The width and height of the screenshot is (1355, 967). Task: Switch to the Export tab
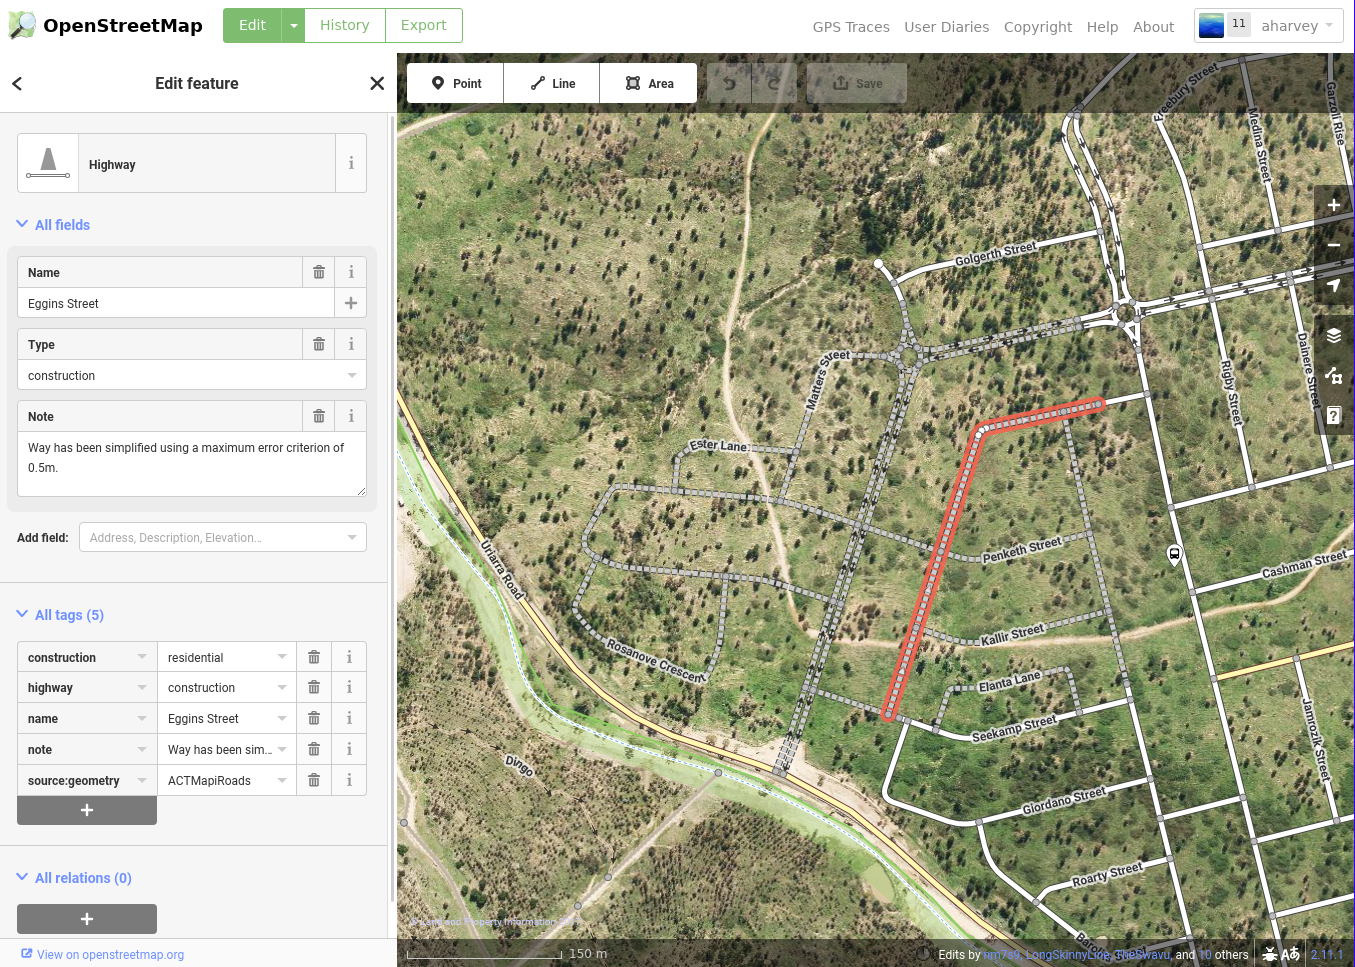pyautogui.click(x=424, y=25)
